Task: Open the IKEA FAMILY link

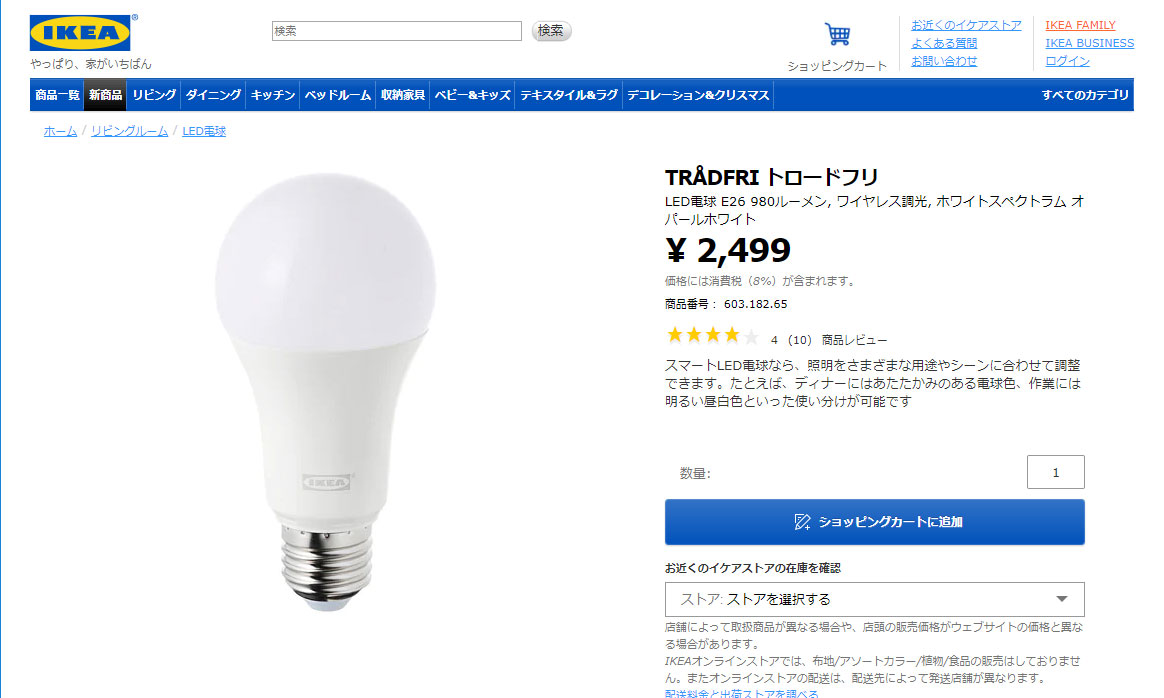Action: coord(1080,25)
